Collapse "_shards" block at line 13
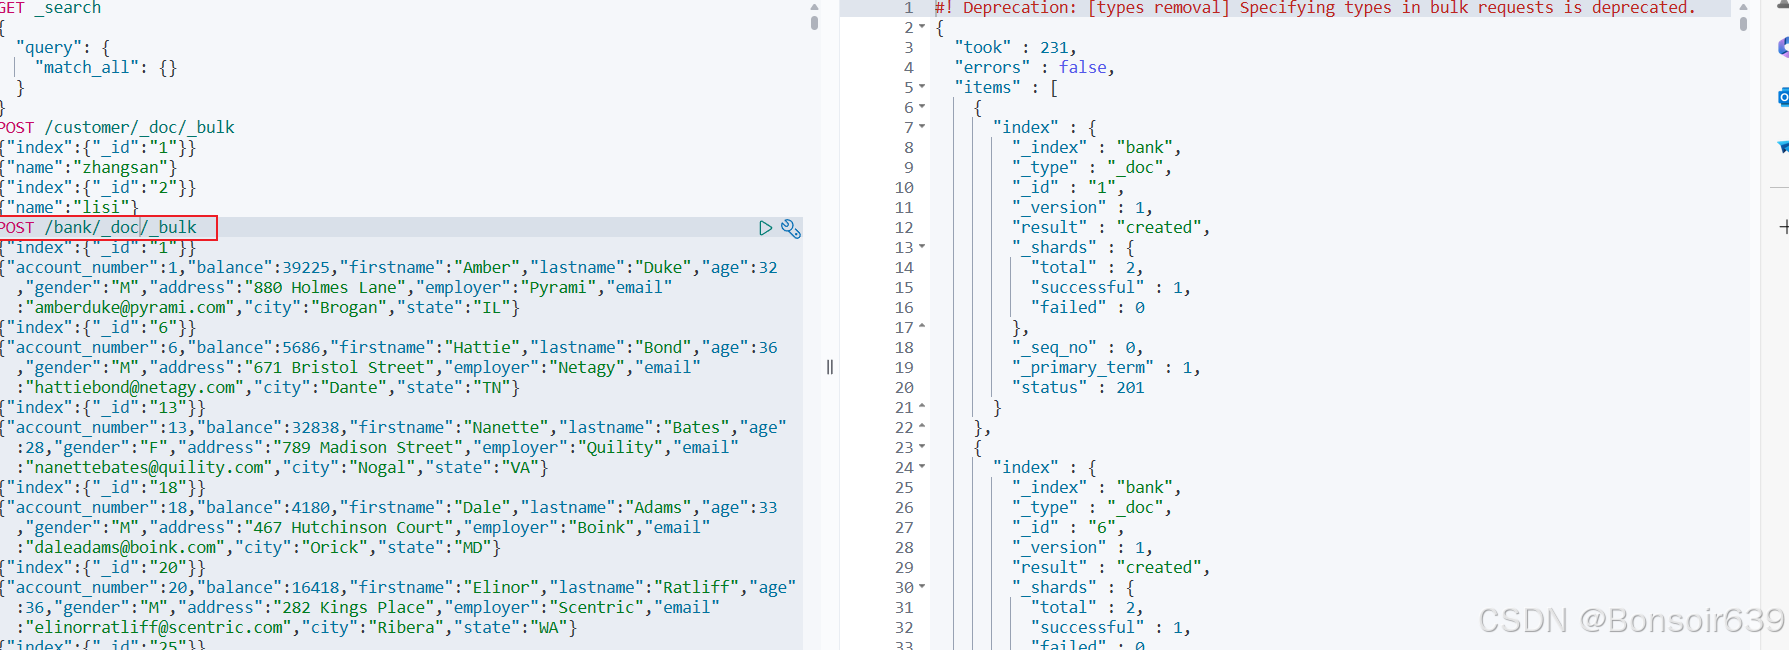This screenshot has height=650, width=1789. point(922,248)
